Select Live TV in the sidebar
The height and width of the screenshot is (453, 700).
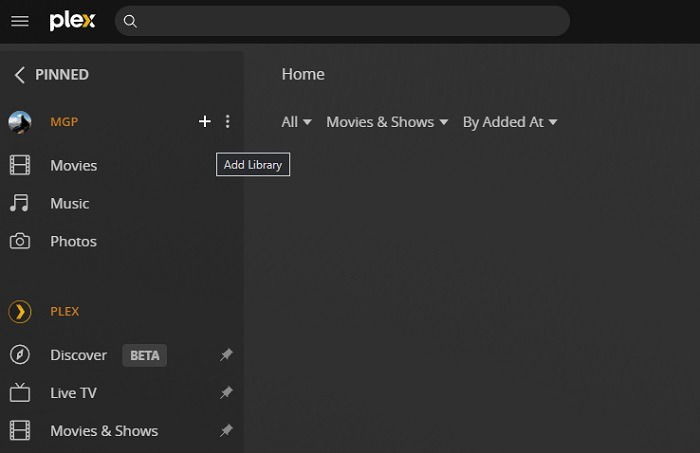(73, 393)
